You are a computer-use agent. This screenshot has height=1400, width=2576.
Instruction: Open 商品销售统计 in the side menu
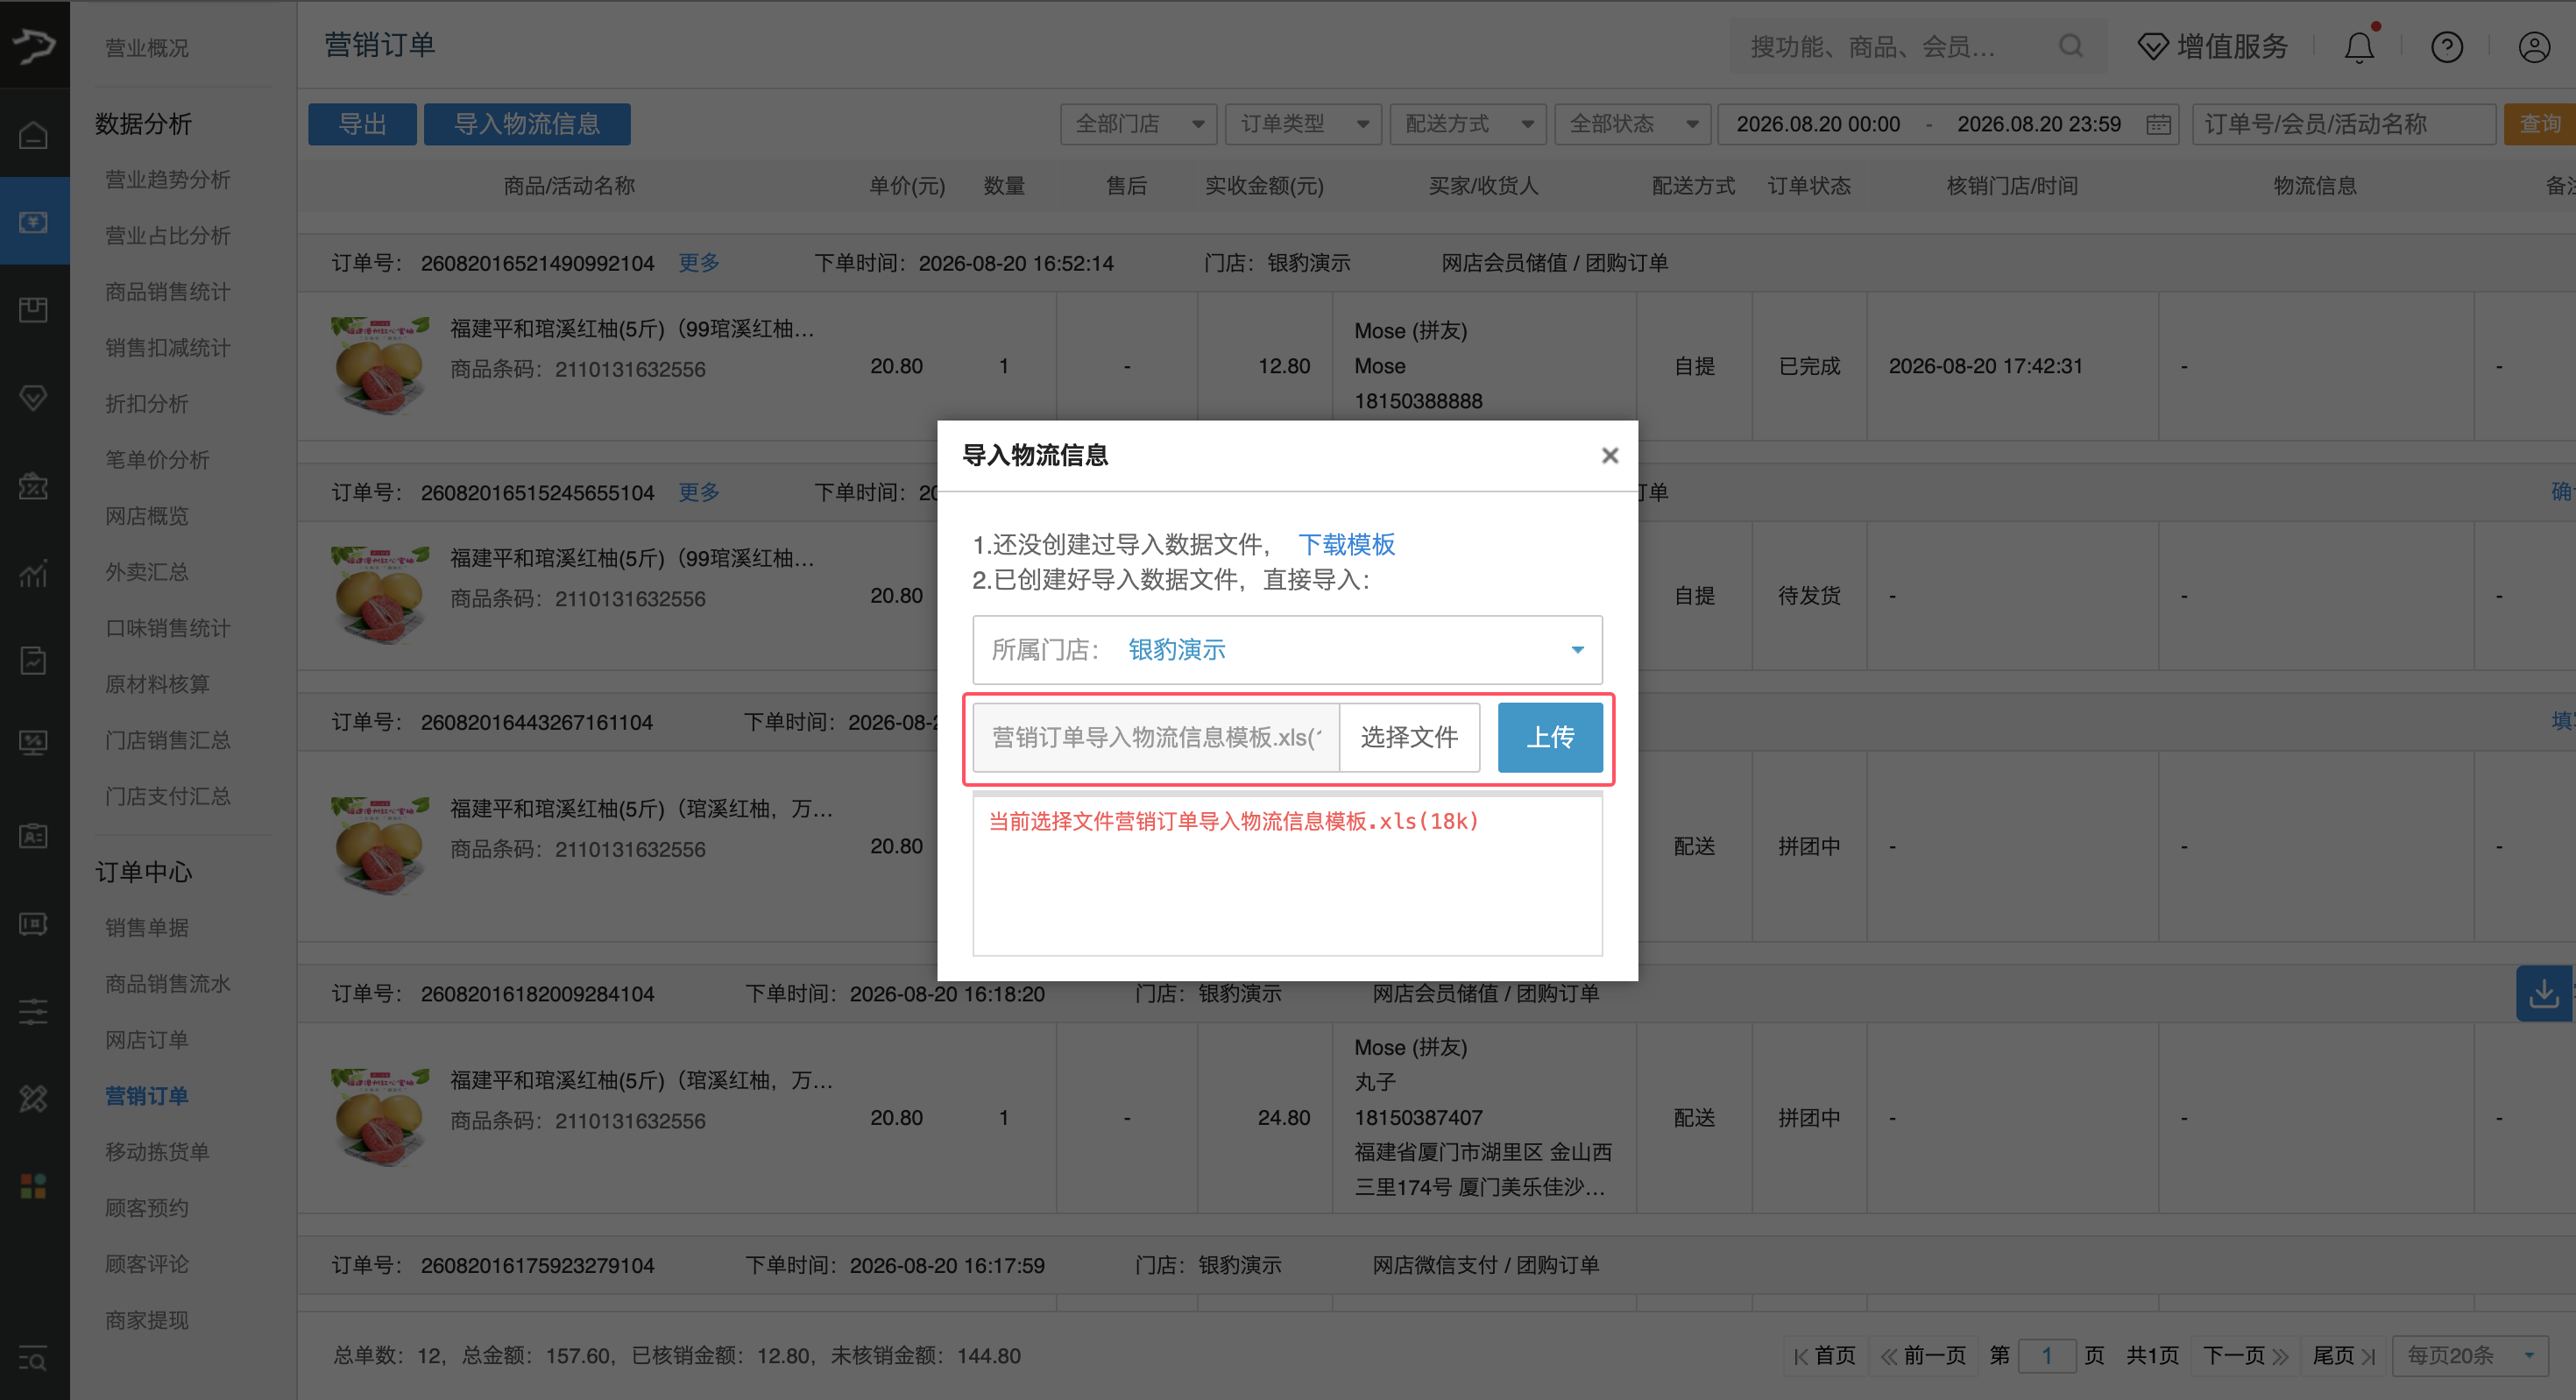tap(168, 291)
